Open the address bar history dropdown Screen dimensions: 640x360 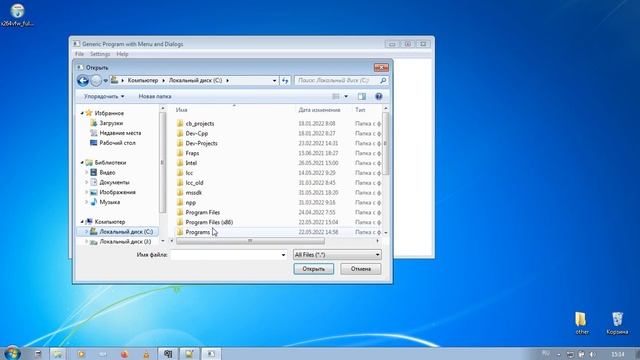coord(274,80)
